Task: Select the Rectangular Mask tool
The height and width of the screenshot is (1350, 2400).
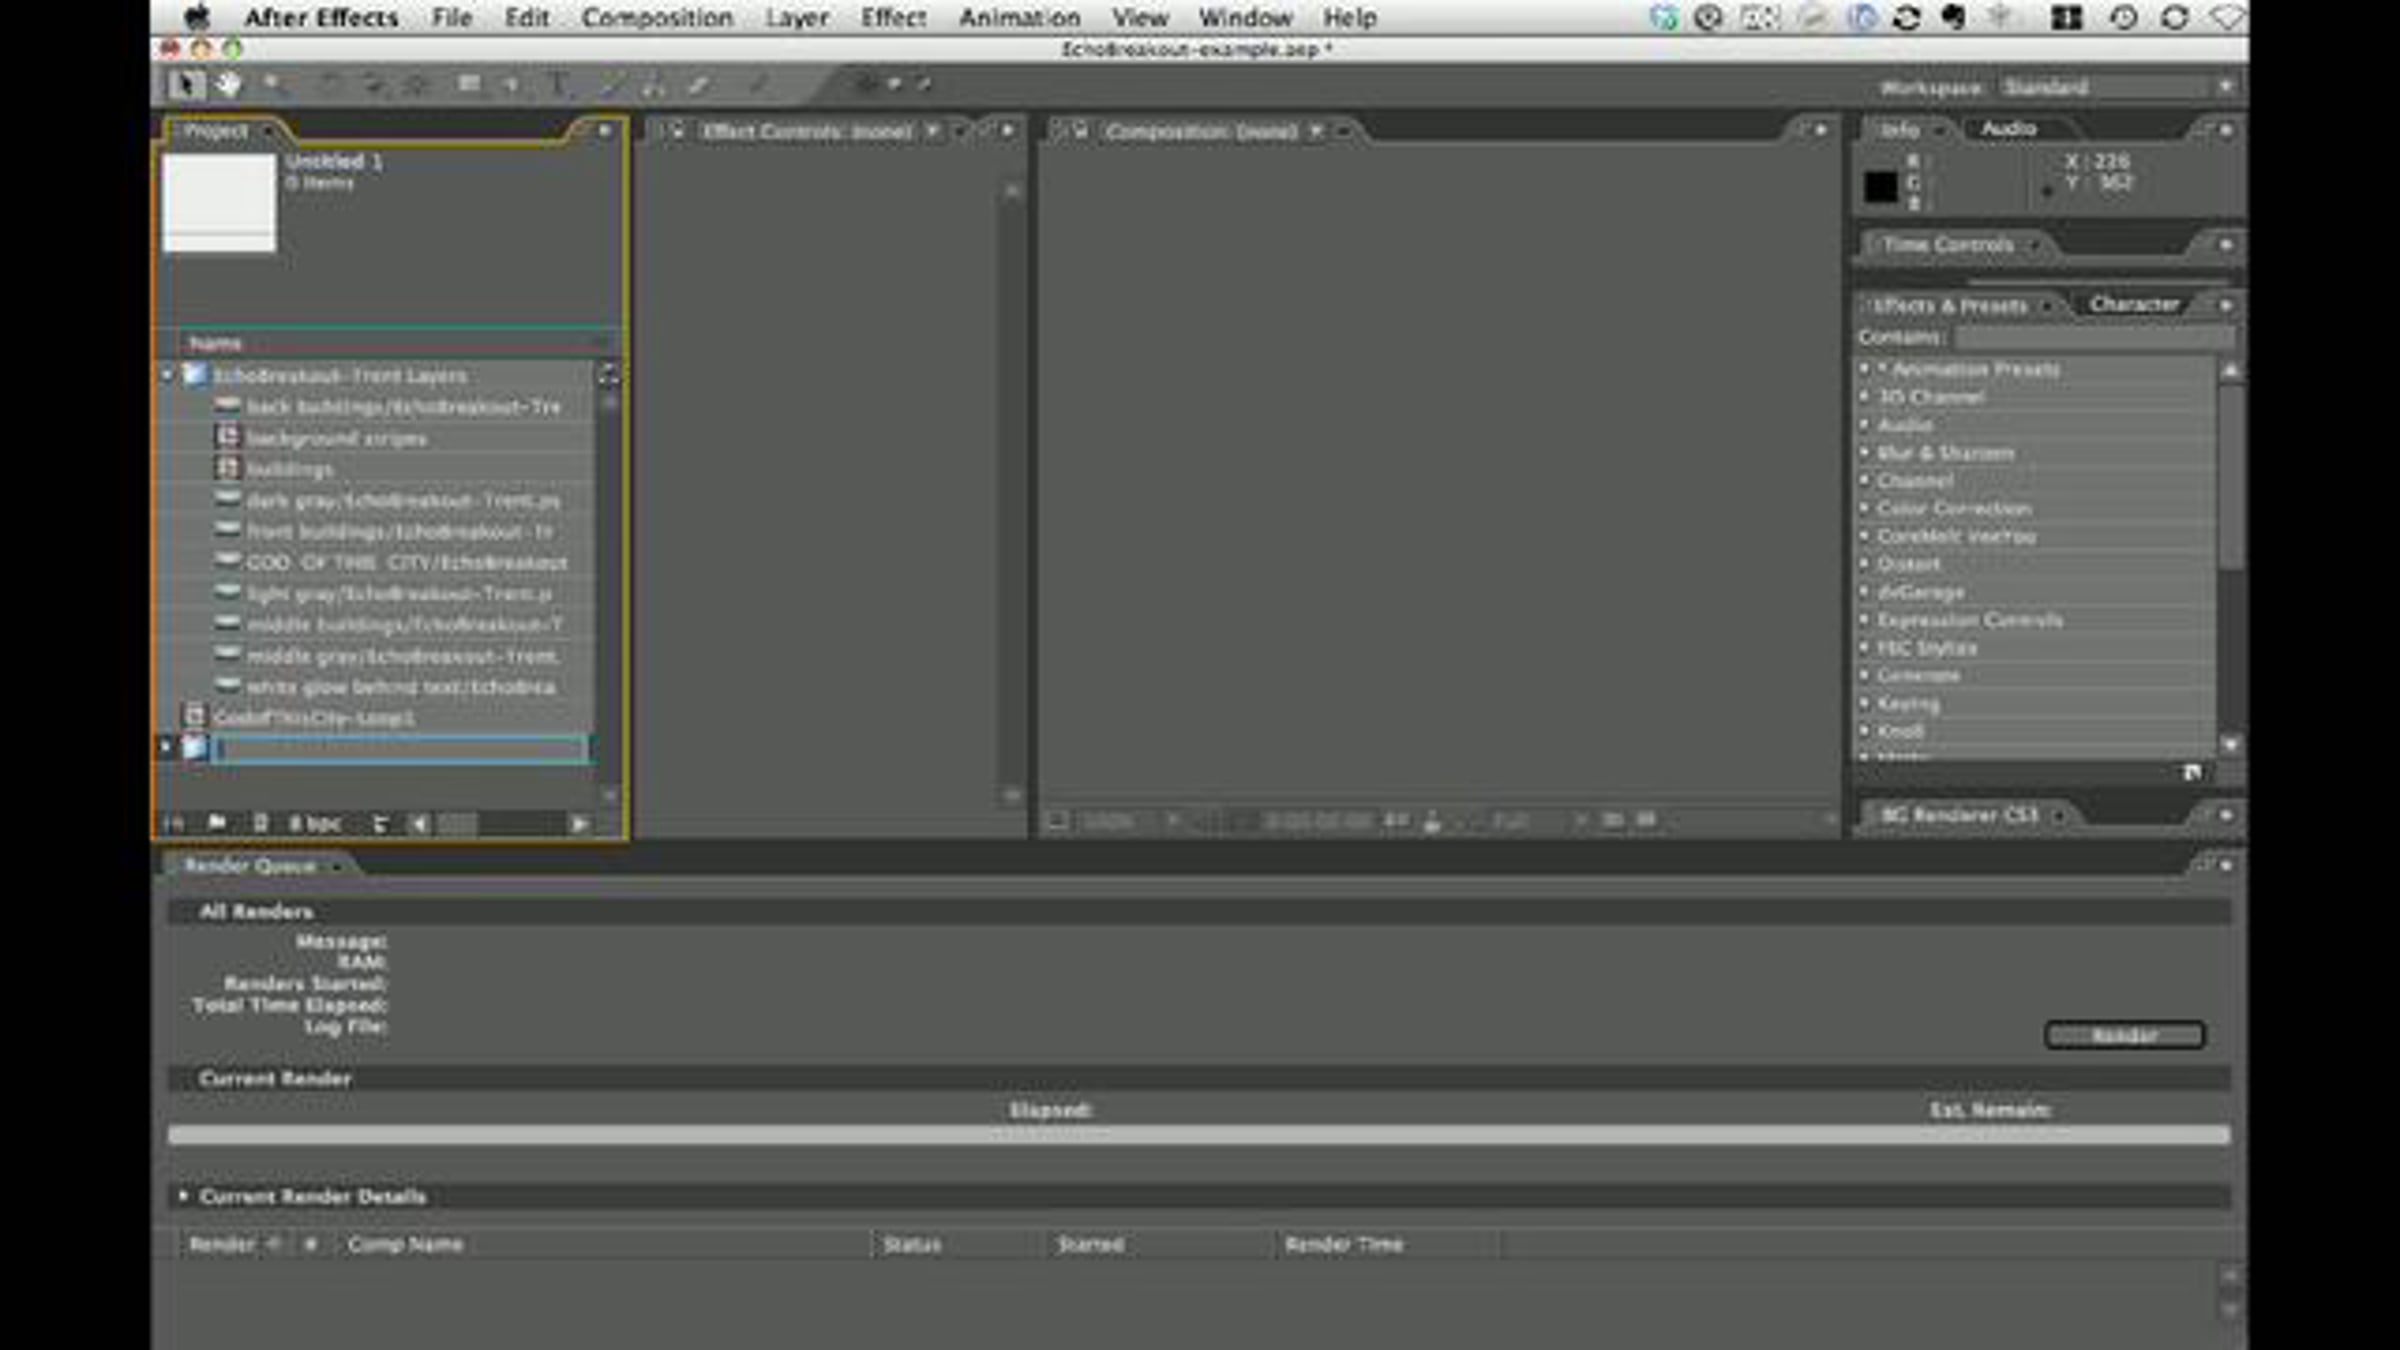Action: (x=468, y=85)
